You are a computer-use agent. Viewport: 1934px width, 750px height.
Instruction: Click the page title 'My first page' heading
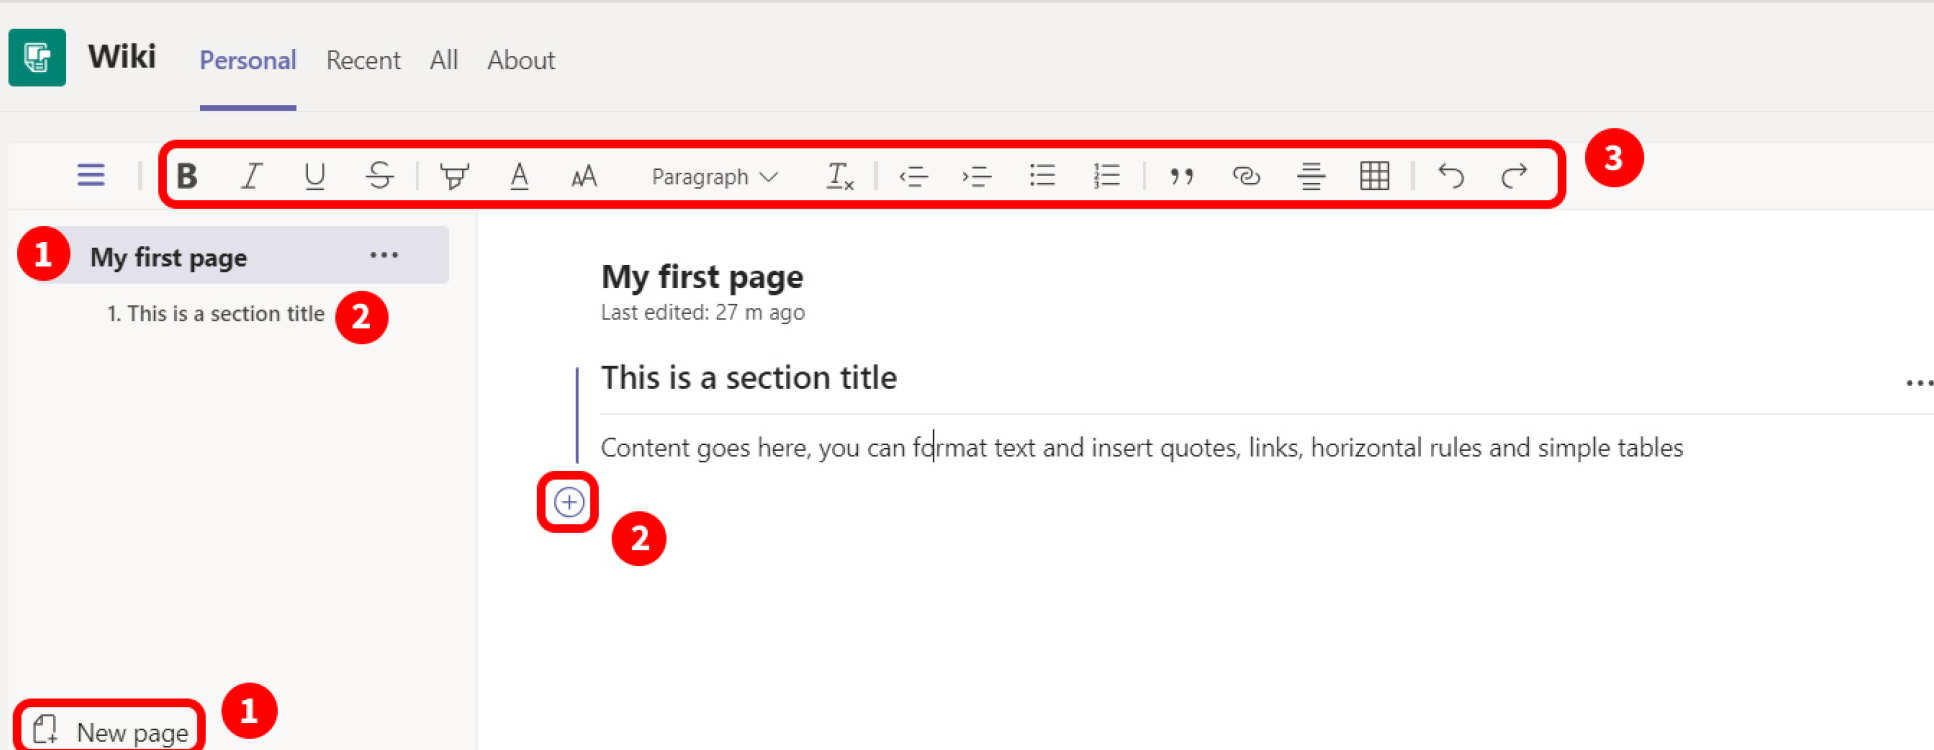point(702,277)
